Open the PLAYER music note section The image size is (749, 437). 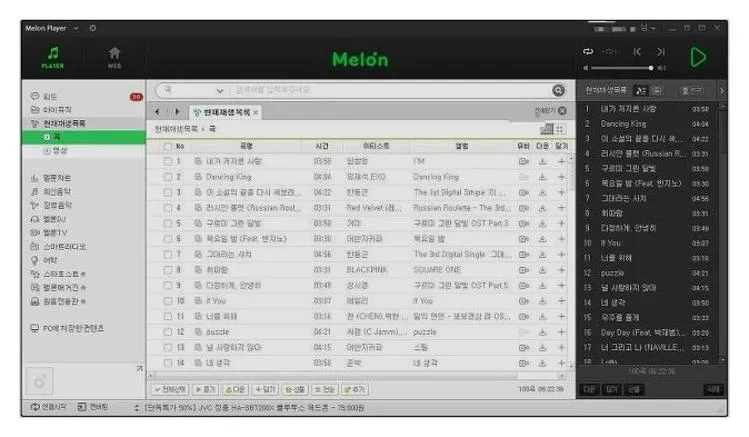pos(53,58)
